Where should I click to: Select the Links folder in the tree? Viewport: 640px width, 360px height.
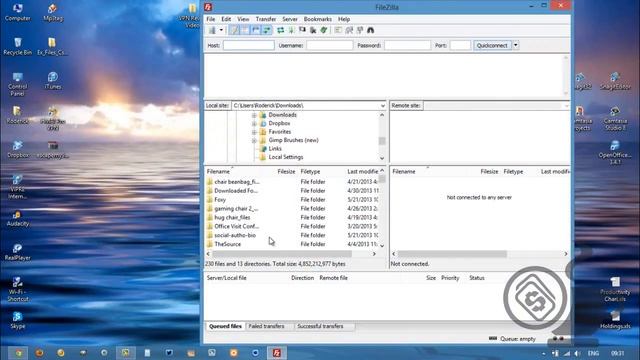click(275, 149)
